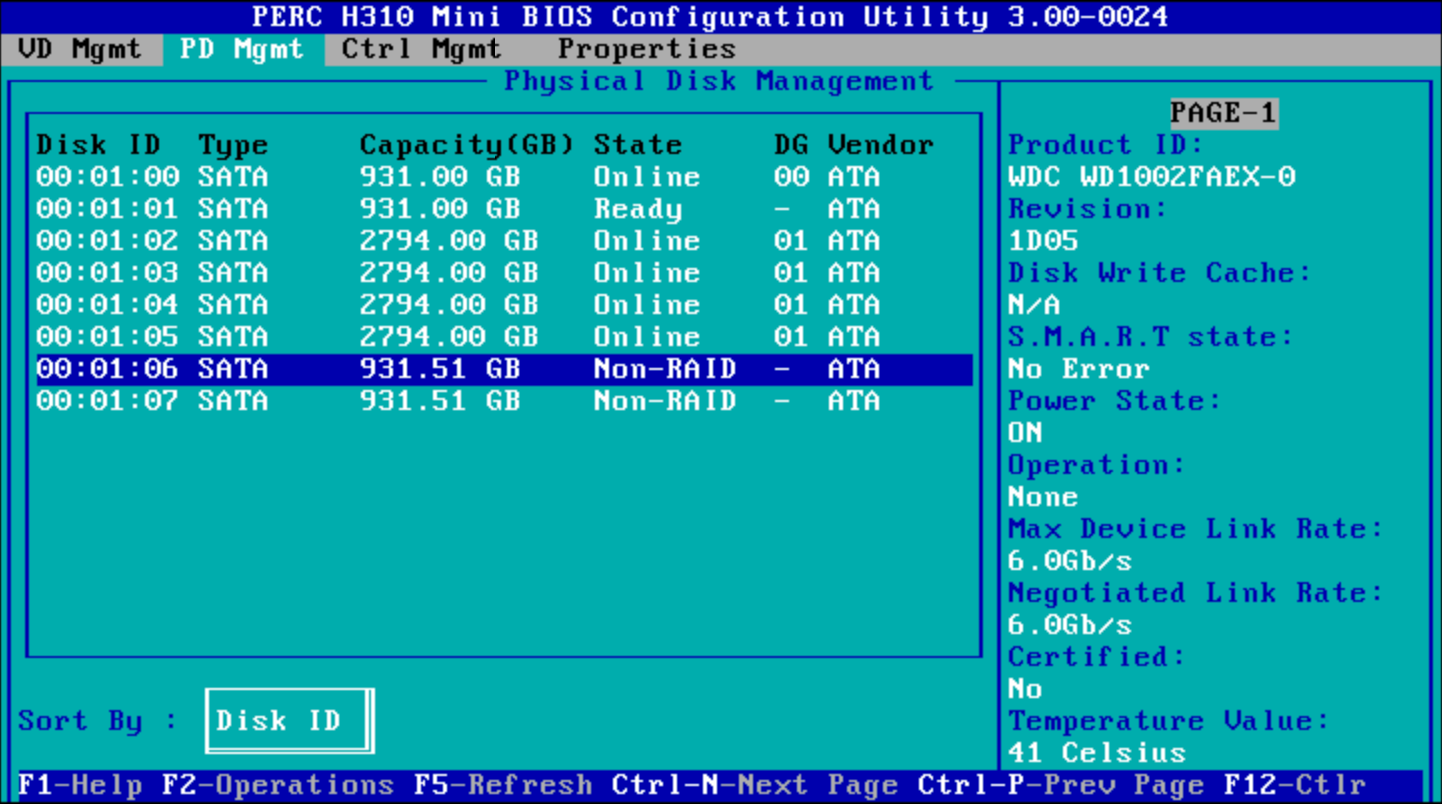The width and height of the screenshot is (1442, 804).
Task: Open the Ctrl Mgmt tab
Action: click(421, 49)
